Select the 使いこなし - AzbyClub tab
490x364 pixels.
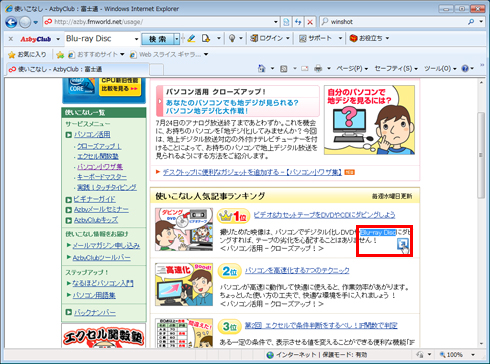point(77,69)
